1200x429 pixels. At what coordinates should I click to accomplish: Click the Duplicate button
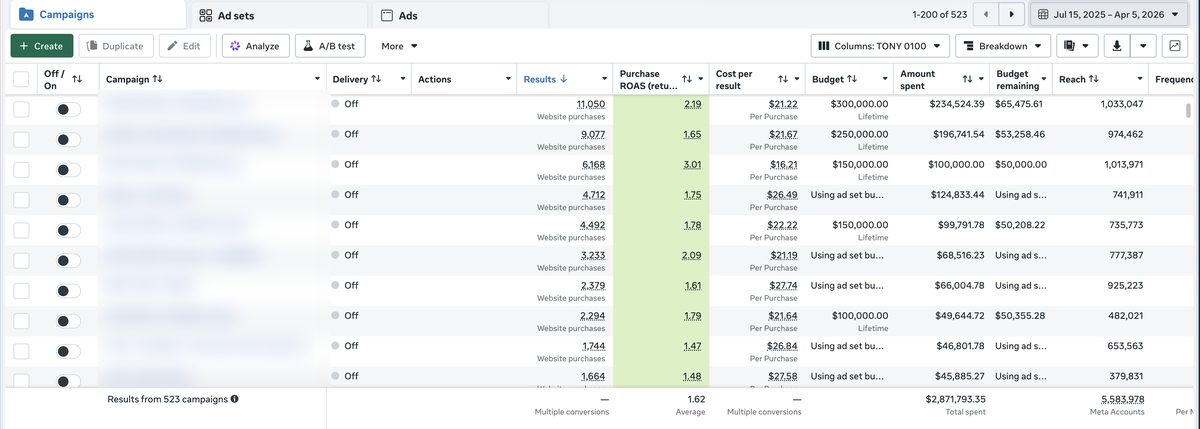[x=116, y=46]
